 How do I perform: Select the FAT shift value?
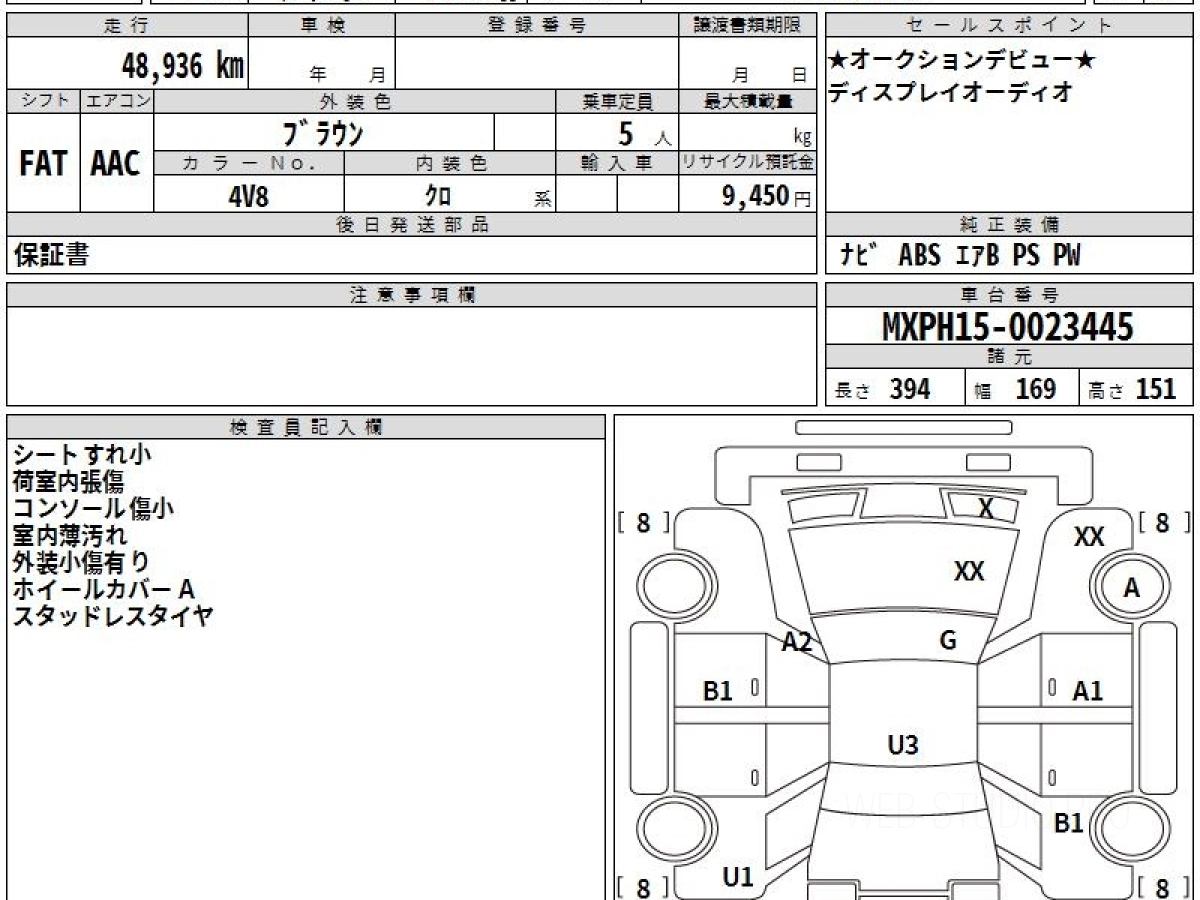43,163
